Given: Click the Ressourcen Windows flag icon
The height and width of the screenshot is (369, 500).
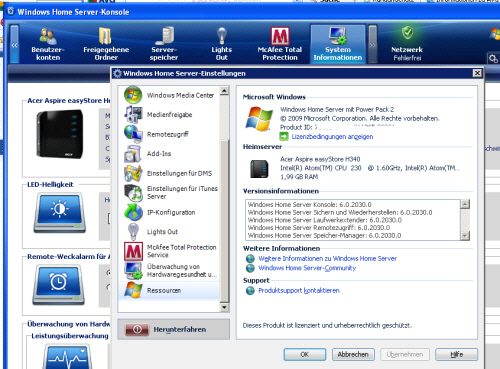Looking at the screenshot, I should (x=133, y=290).
